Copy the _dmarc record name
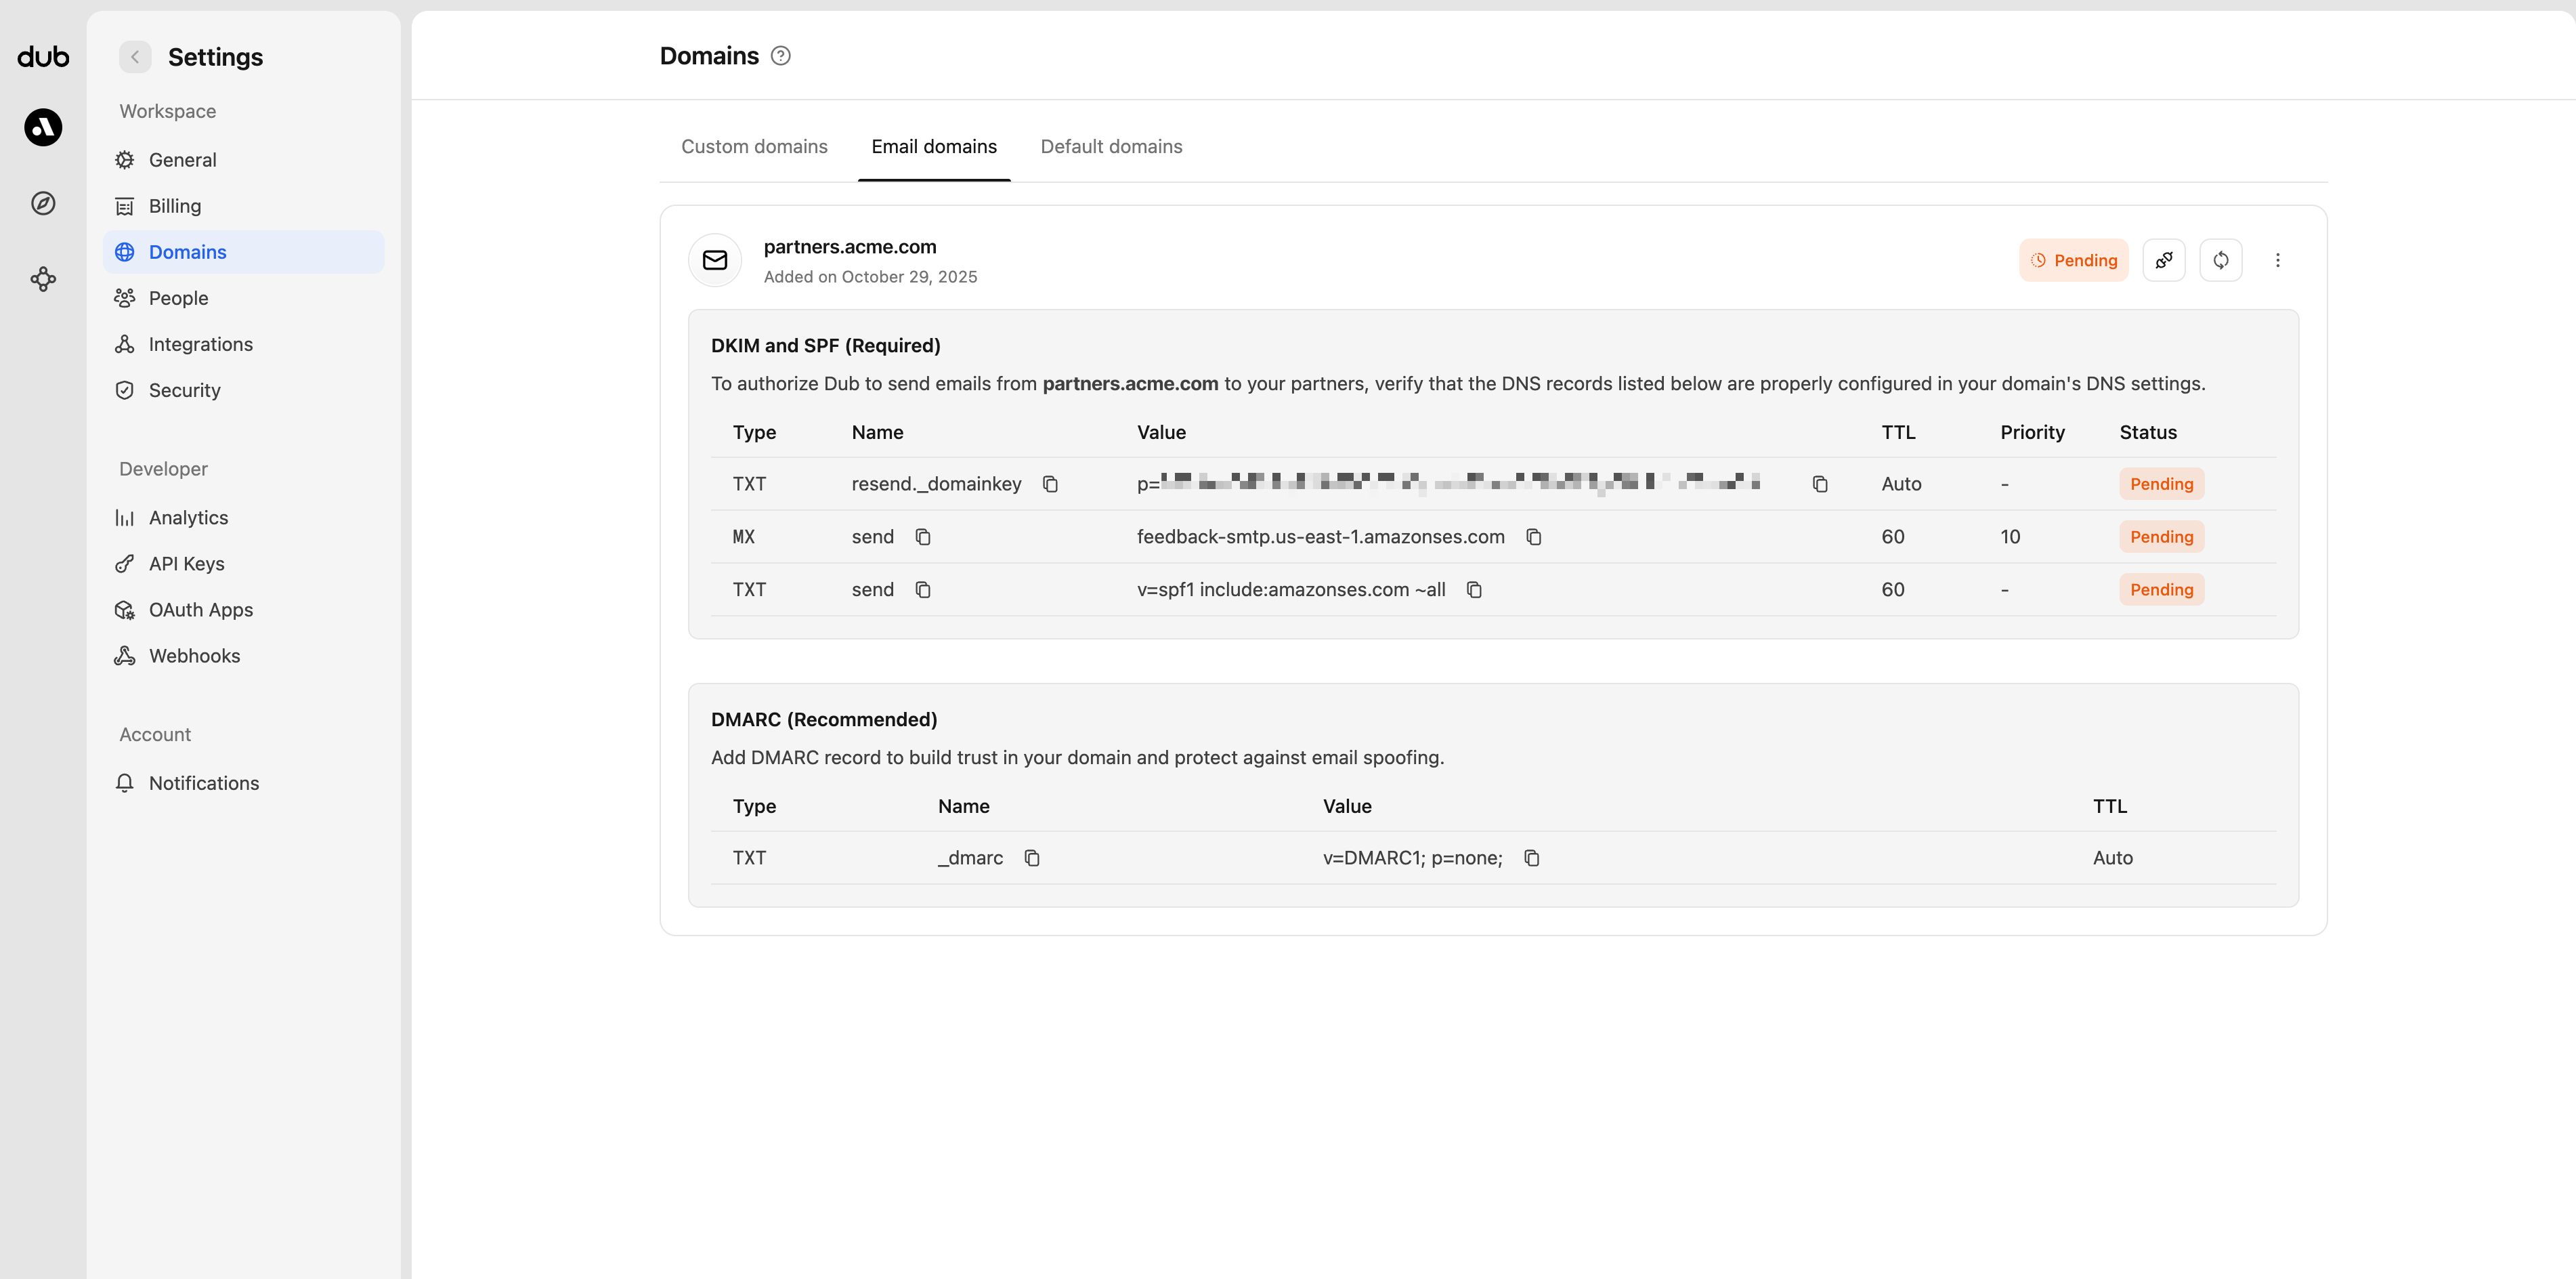Image resolution: width=2576 pixels, height=1279 pixels. coord(1032,858)
